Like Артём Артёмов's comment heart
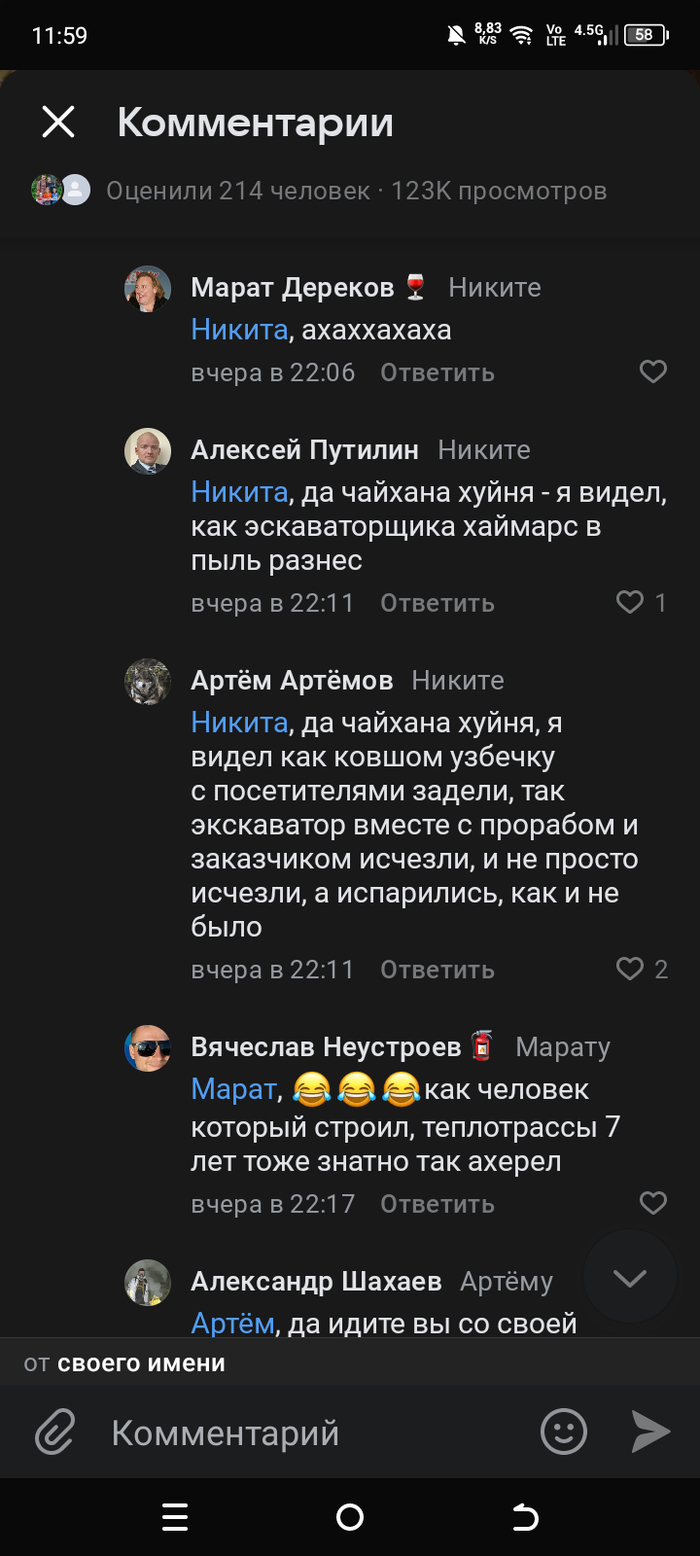This screenshot has height=1556, width=700. tap(630, 969)
